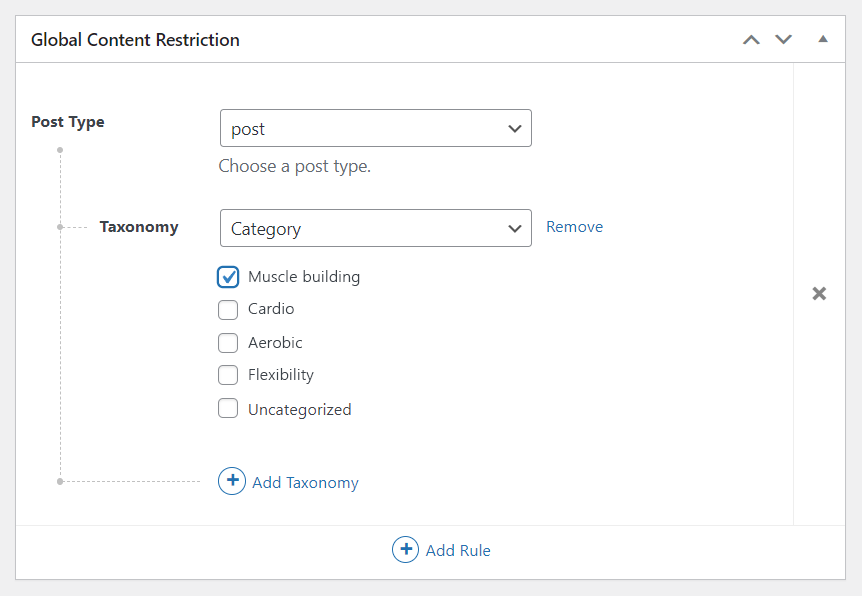This screenshot has height=596, width=862.
Task: Tick the Aerobic checkbox
Action: point(228,343)
